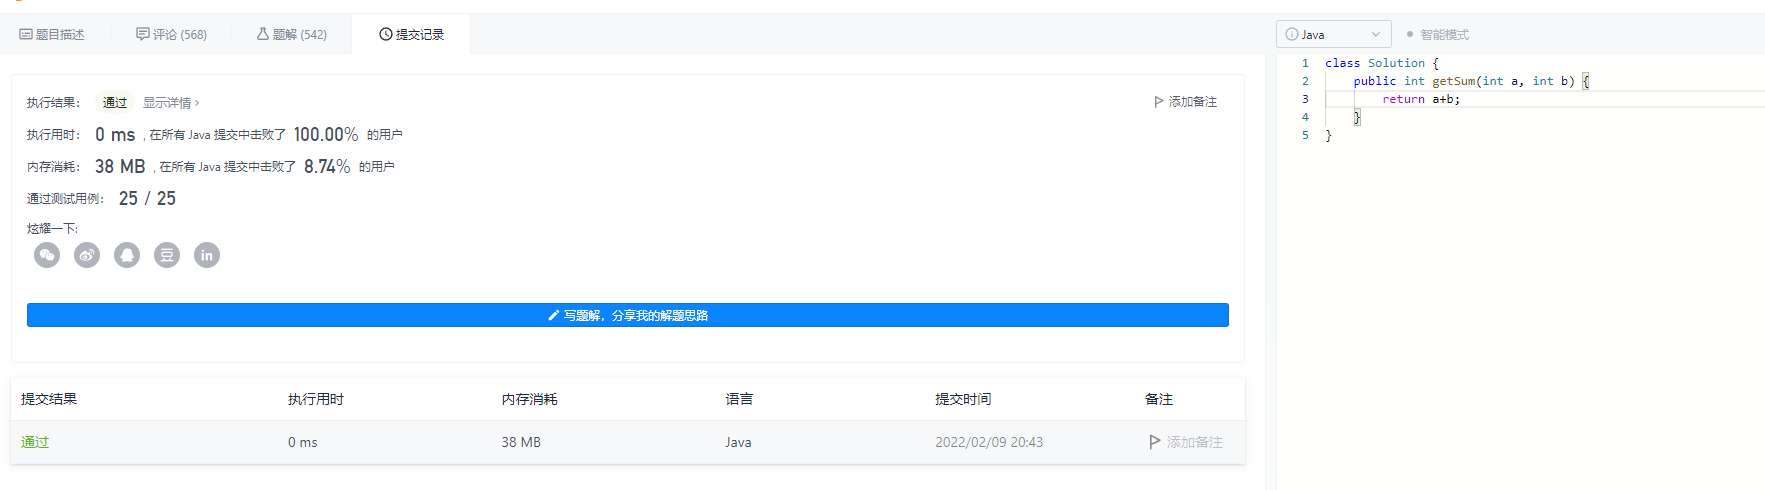Click the 提交结果 column header

pyautogui.click(x=49, y=399)
